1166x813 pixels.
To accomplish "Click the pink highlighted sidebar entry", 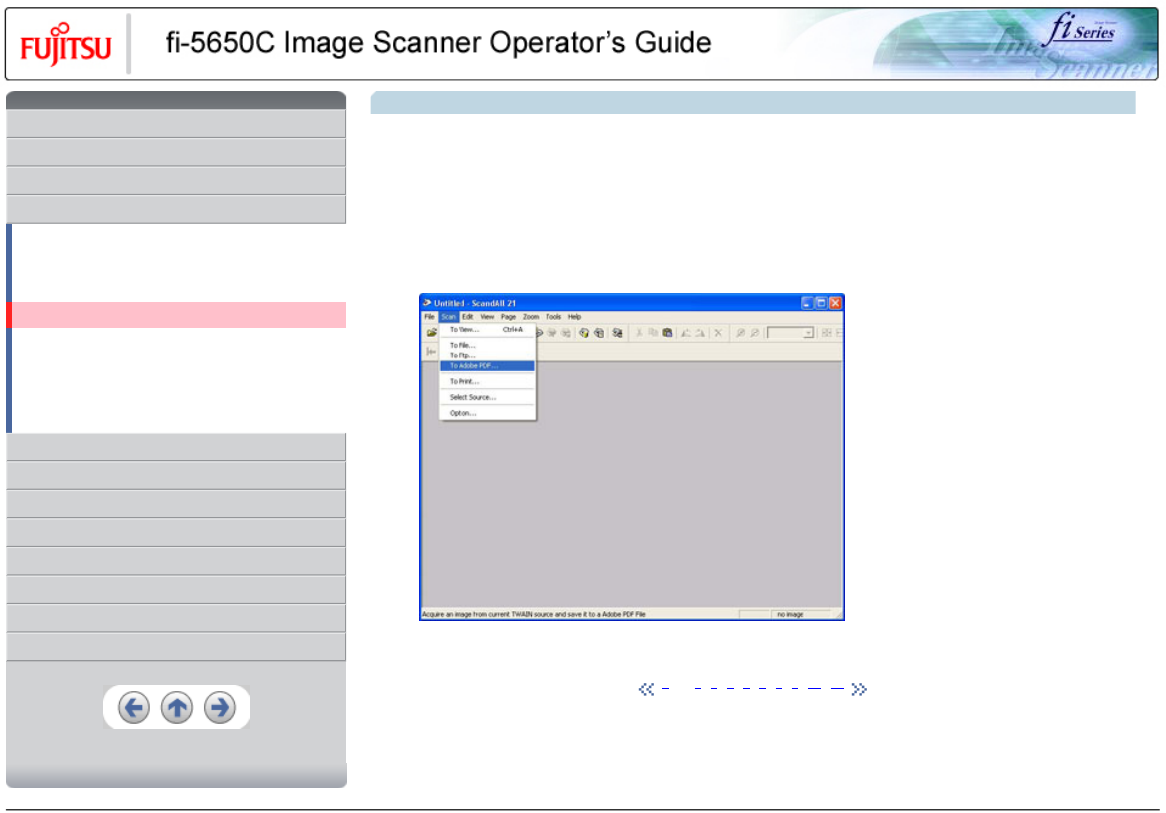I will (x=176, y=315).
